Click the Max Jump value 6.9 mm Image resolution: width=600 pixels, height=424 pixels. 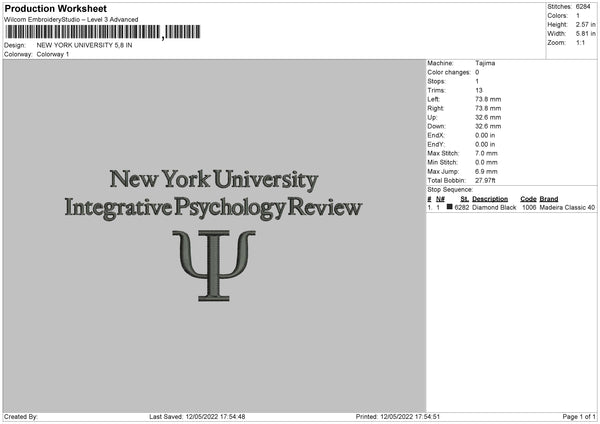pos(486,171)
